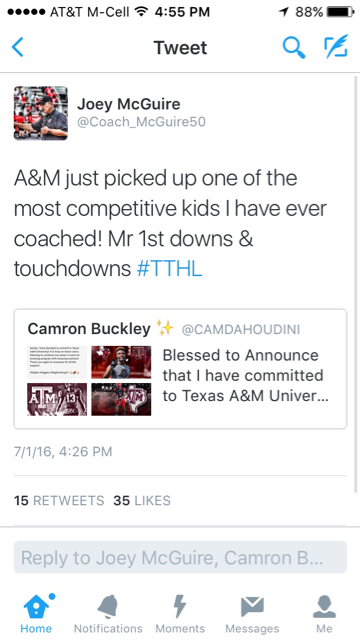The width and height of the screenshot is (360, 640).
Task: Tap the #TTHL hashtag link
Action: 169,269
